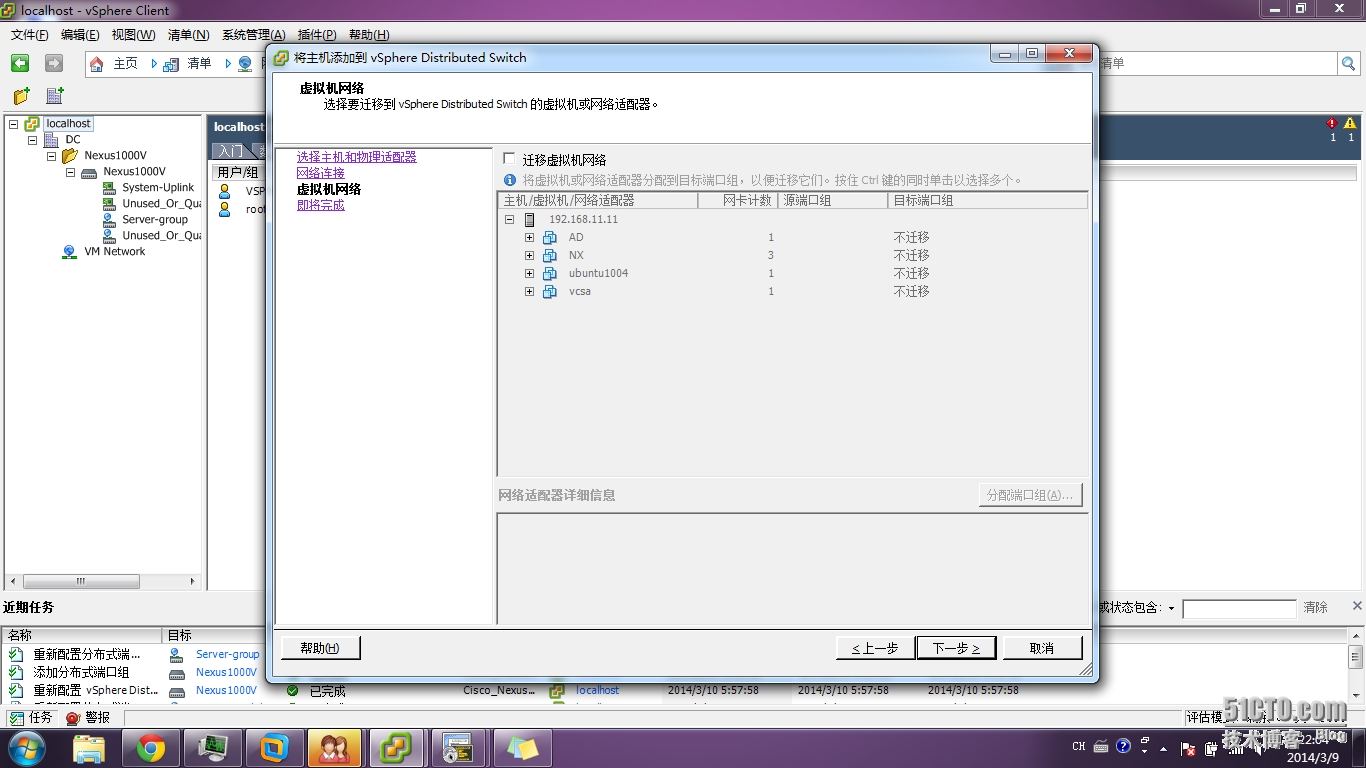Select System-Uplink port group in tree
Viewport: 1366px width, 768px height.
pos(158,188)
